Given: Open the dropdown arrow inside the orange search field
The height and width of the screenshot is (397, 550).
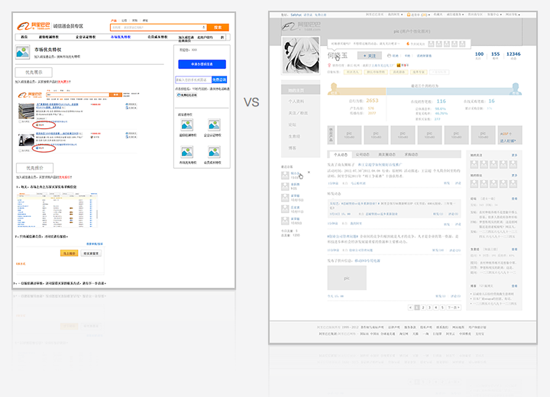Looking at the screenshot, I should [204, 27].
